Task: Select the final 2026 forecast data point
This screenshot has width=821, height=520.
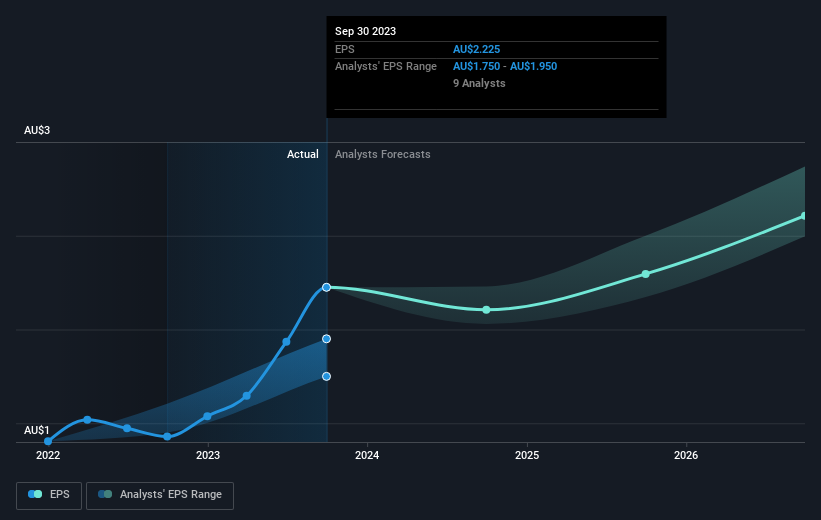Action: (x=804, y=216)
